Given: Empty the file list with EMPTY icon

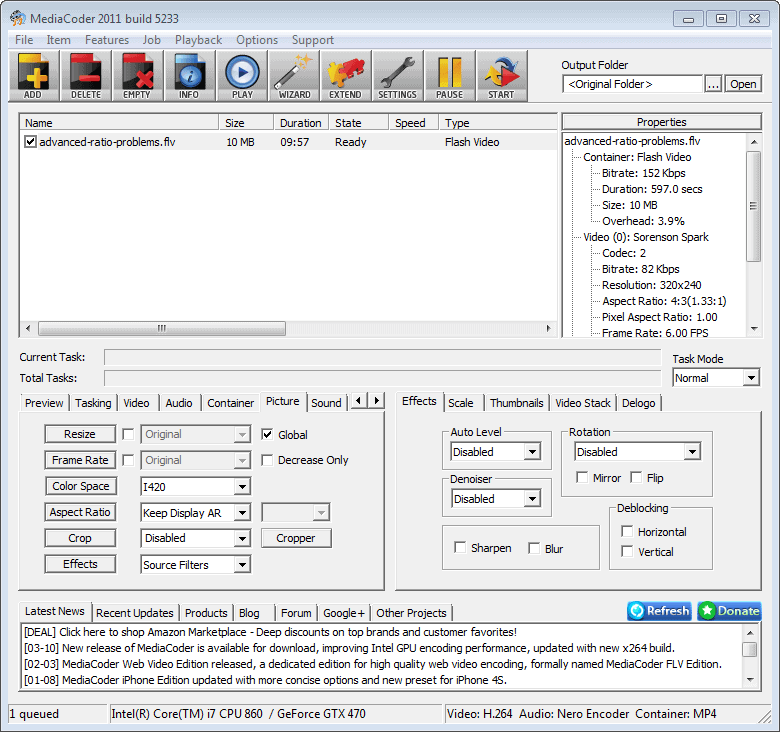Looking at the screenshot, I should tap(137, 76).
